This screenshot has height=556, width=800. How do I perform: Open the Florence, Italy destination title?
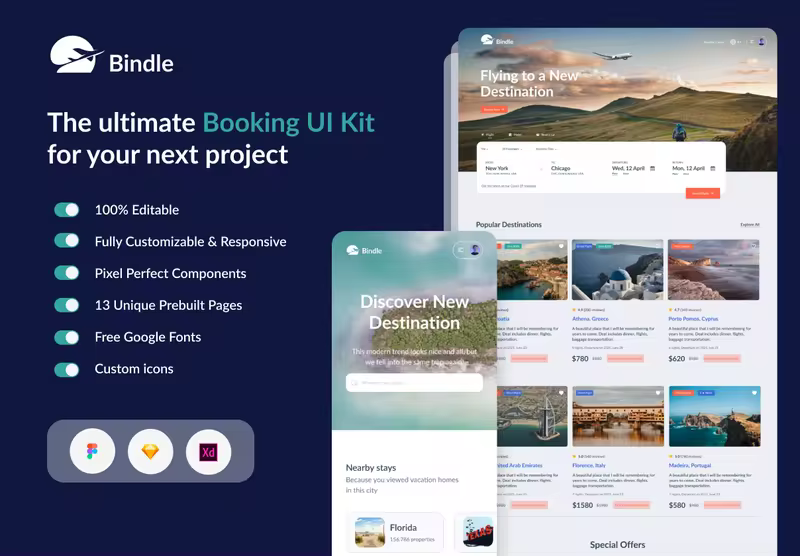589,465
